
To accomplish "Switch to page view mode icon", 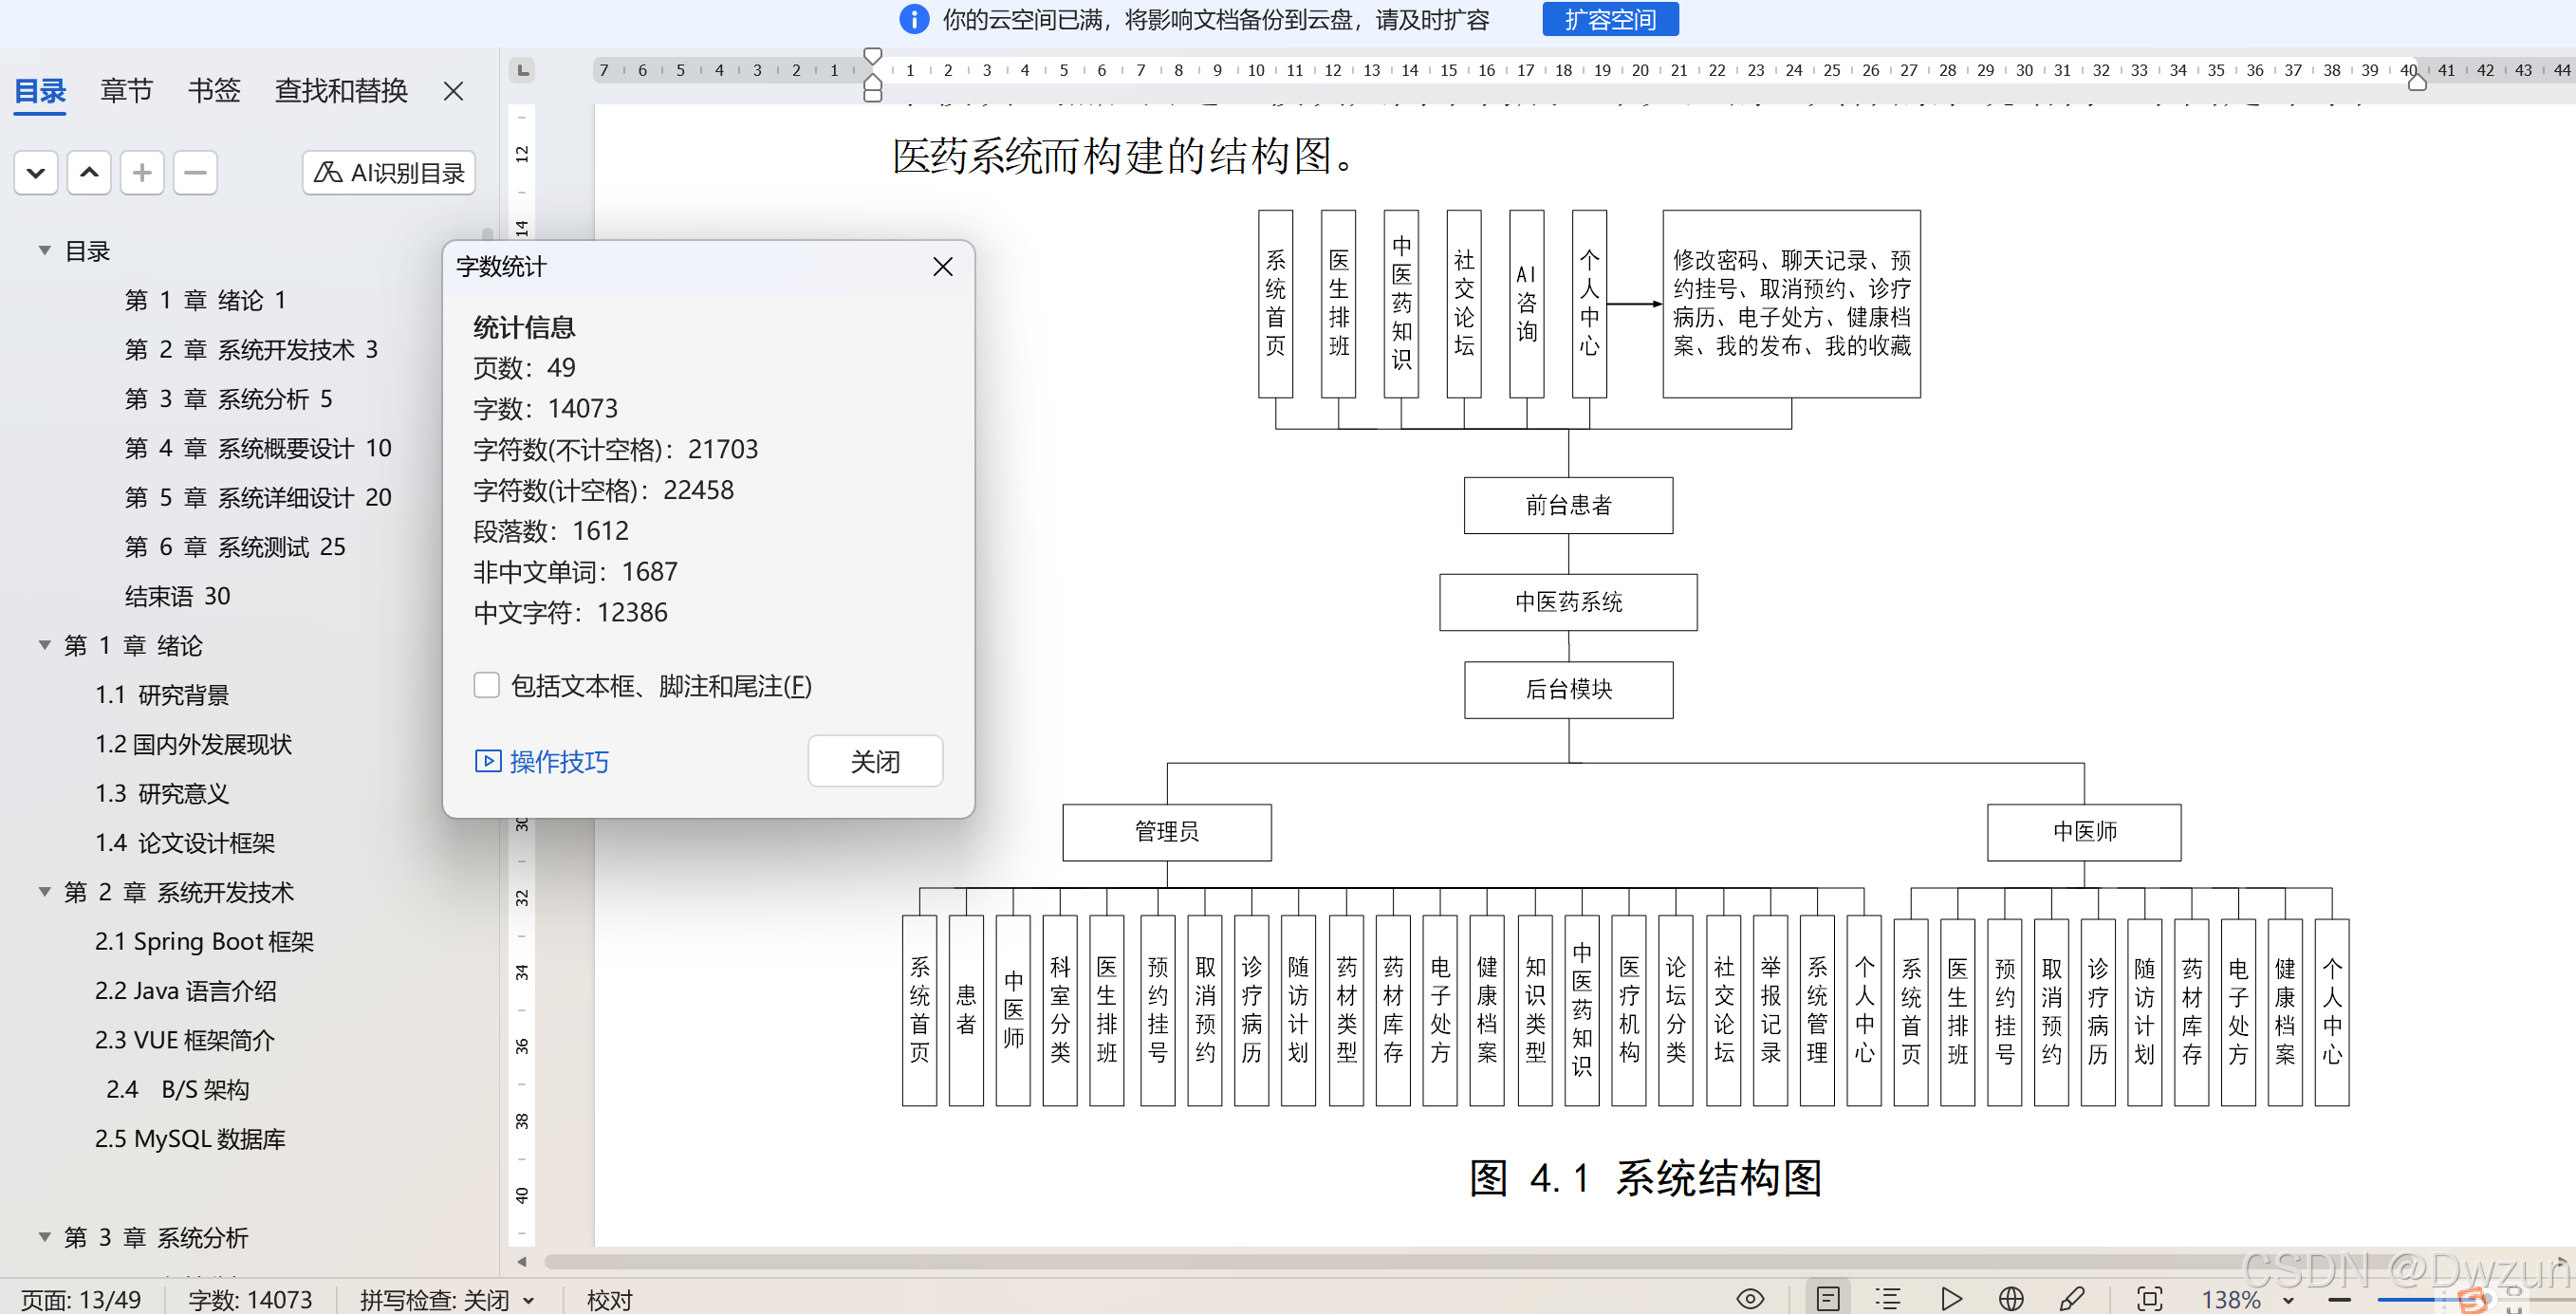I will (1829, 1298).
